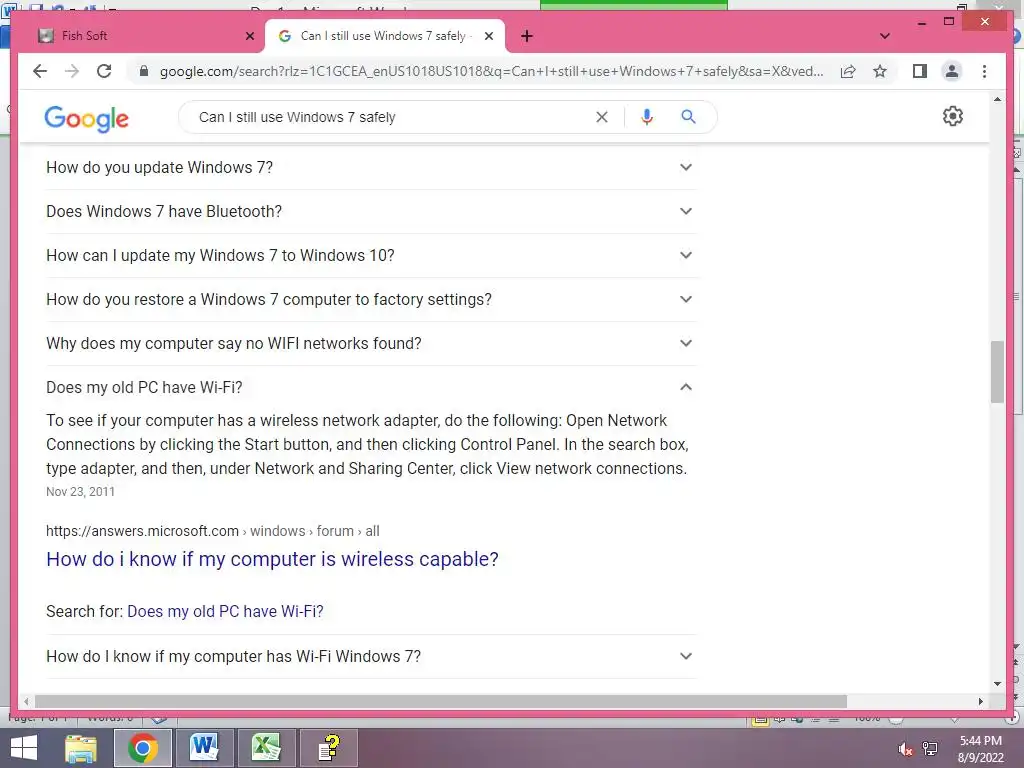The height and width of the screenshot is (768, 1024).
Task: View site information via the padlock icon
Action: point(144,71)
